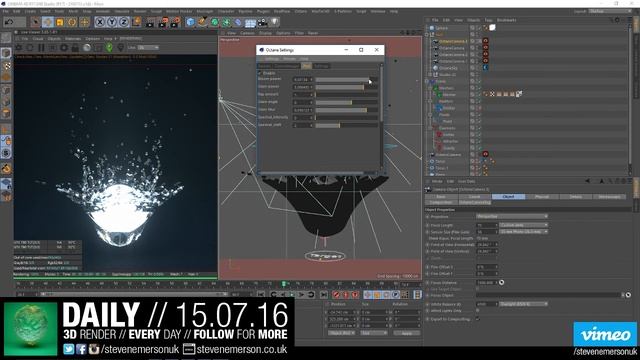Select OctaneSky object in tree
The width and height of the screenshot is (640, 360).
point(449,68)
